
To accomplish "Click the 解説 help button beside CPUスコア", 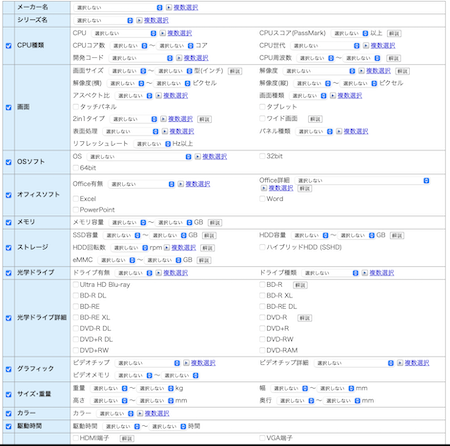I will pyautogui.click(x=394, y=34).
